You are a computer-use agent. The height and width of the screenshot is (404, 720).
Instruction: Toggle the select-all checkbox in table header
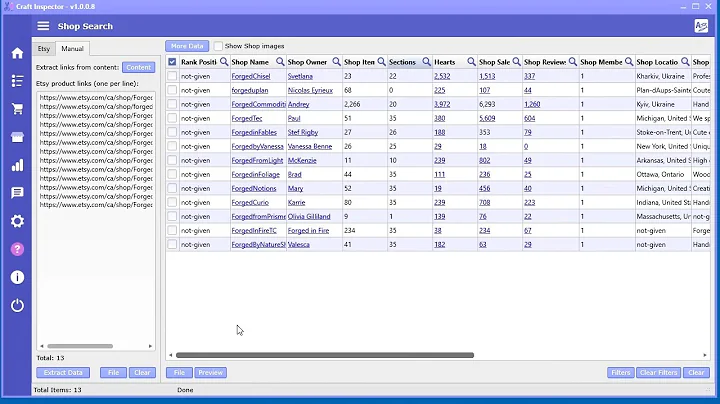[172, 62]
